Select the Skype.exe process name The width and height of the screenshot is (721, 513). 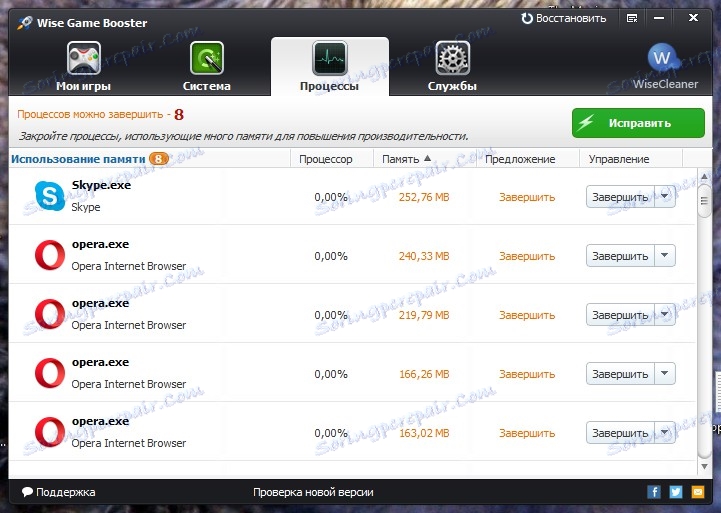point(101,185)
